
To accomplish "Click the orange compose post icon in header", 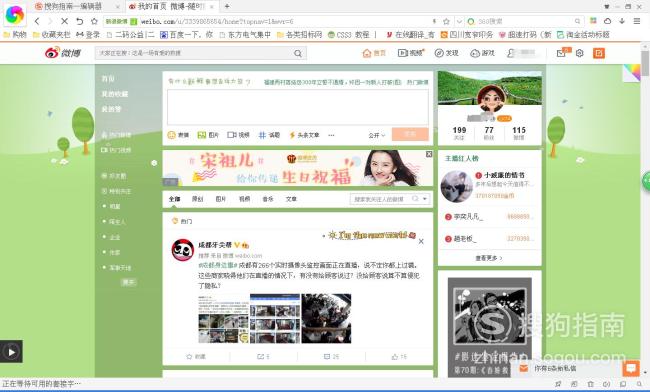I will [599, 53].
